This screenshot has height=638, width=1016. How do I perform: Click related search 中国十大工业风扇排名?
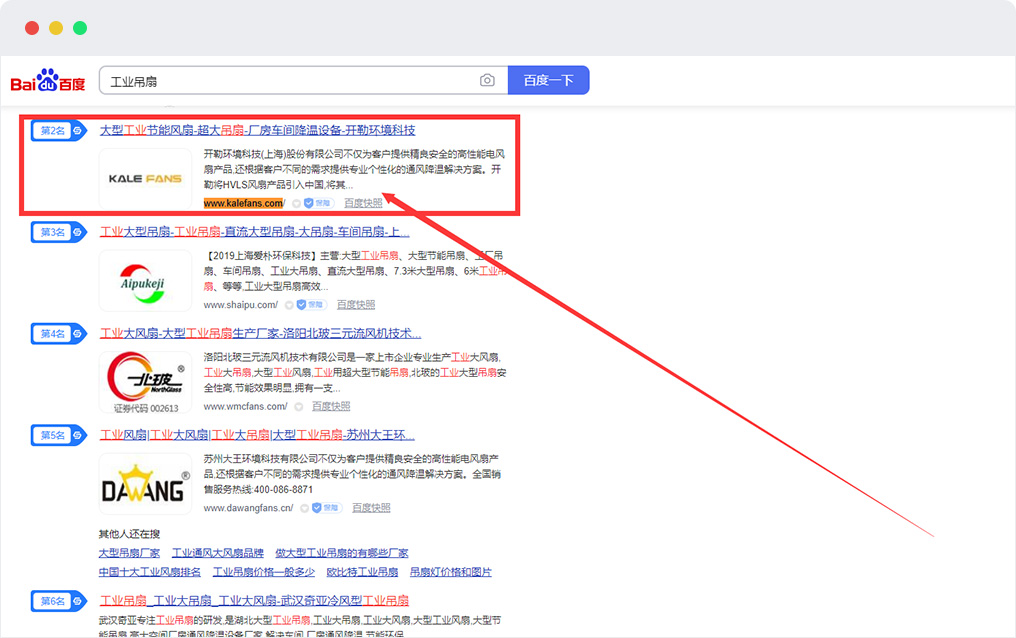[150, 572]
